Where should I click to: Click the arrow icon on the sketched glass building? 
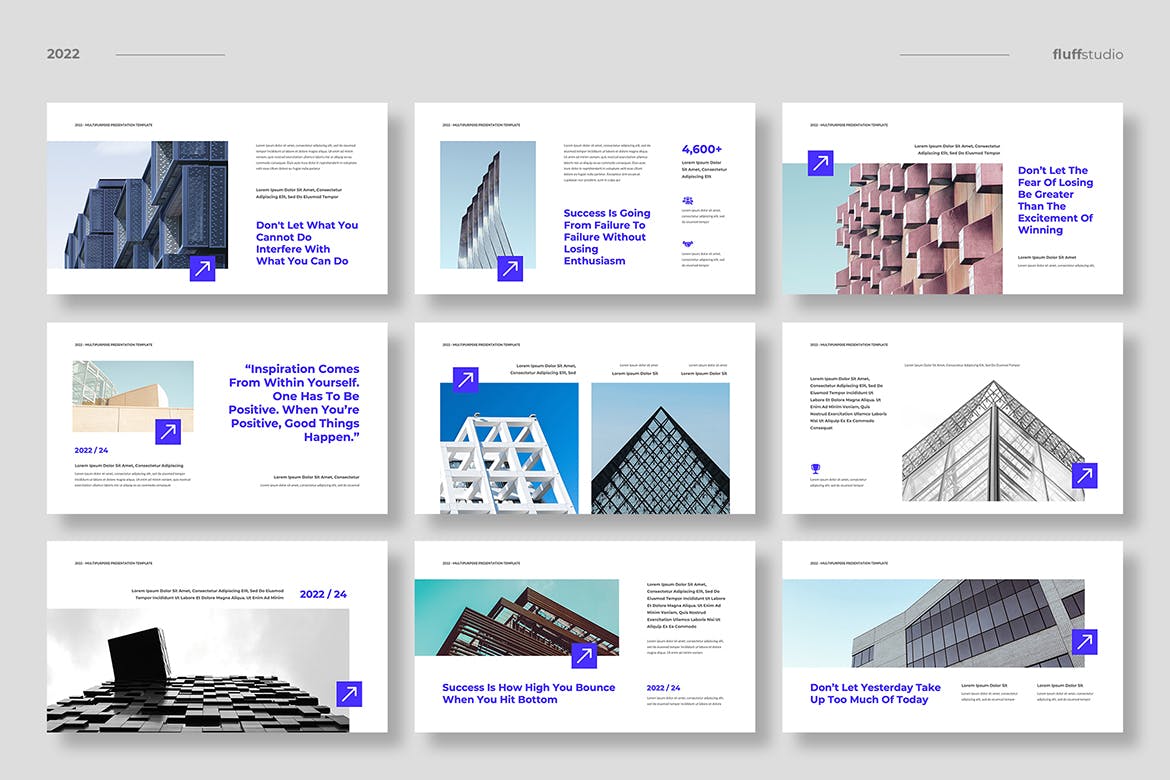pyautogui.click(x=1084, y=476)
